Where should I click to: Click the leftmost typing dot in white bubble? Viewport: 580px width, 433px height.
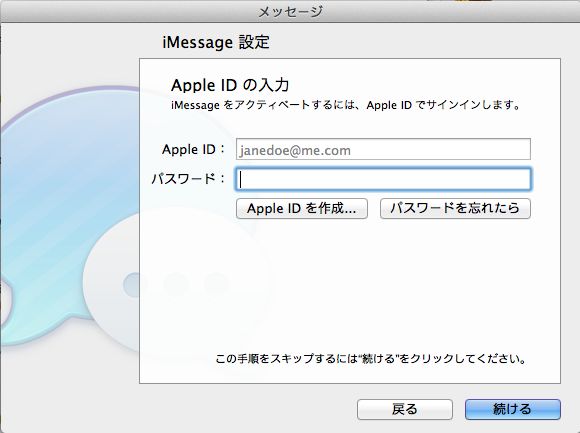tap(136, 285)
